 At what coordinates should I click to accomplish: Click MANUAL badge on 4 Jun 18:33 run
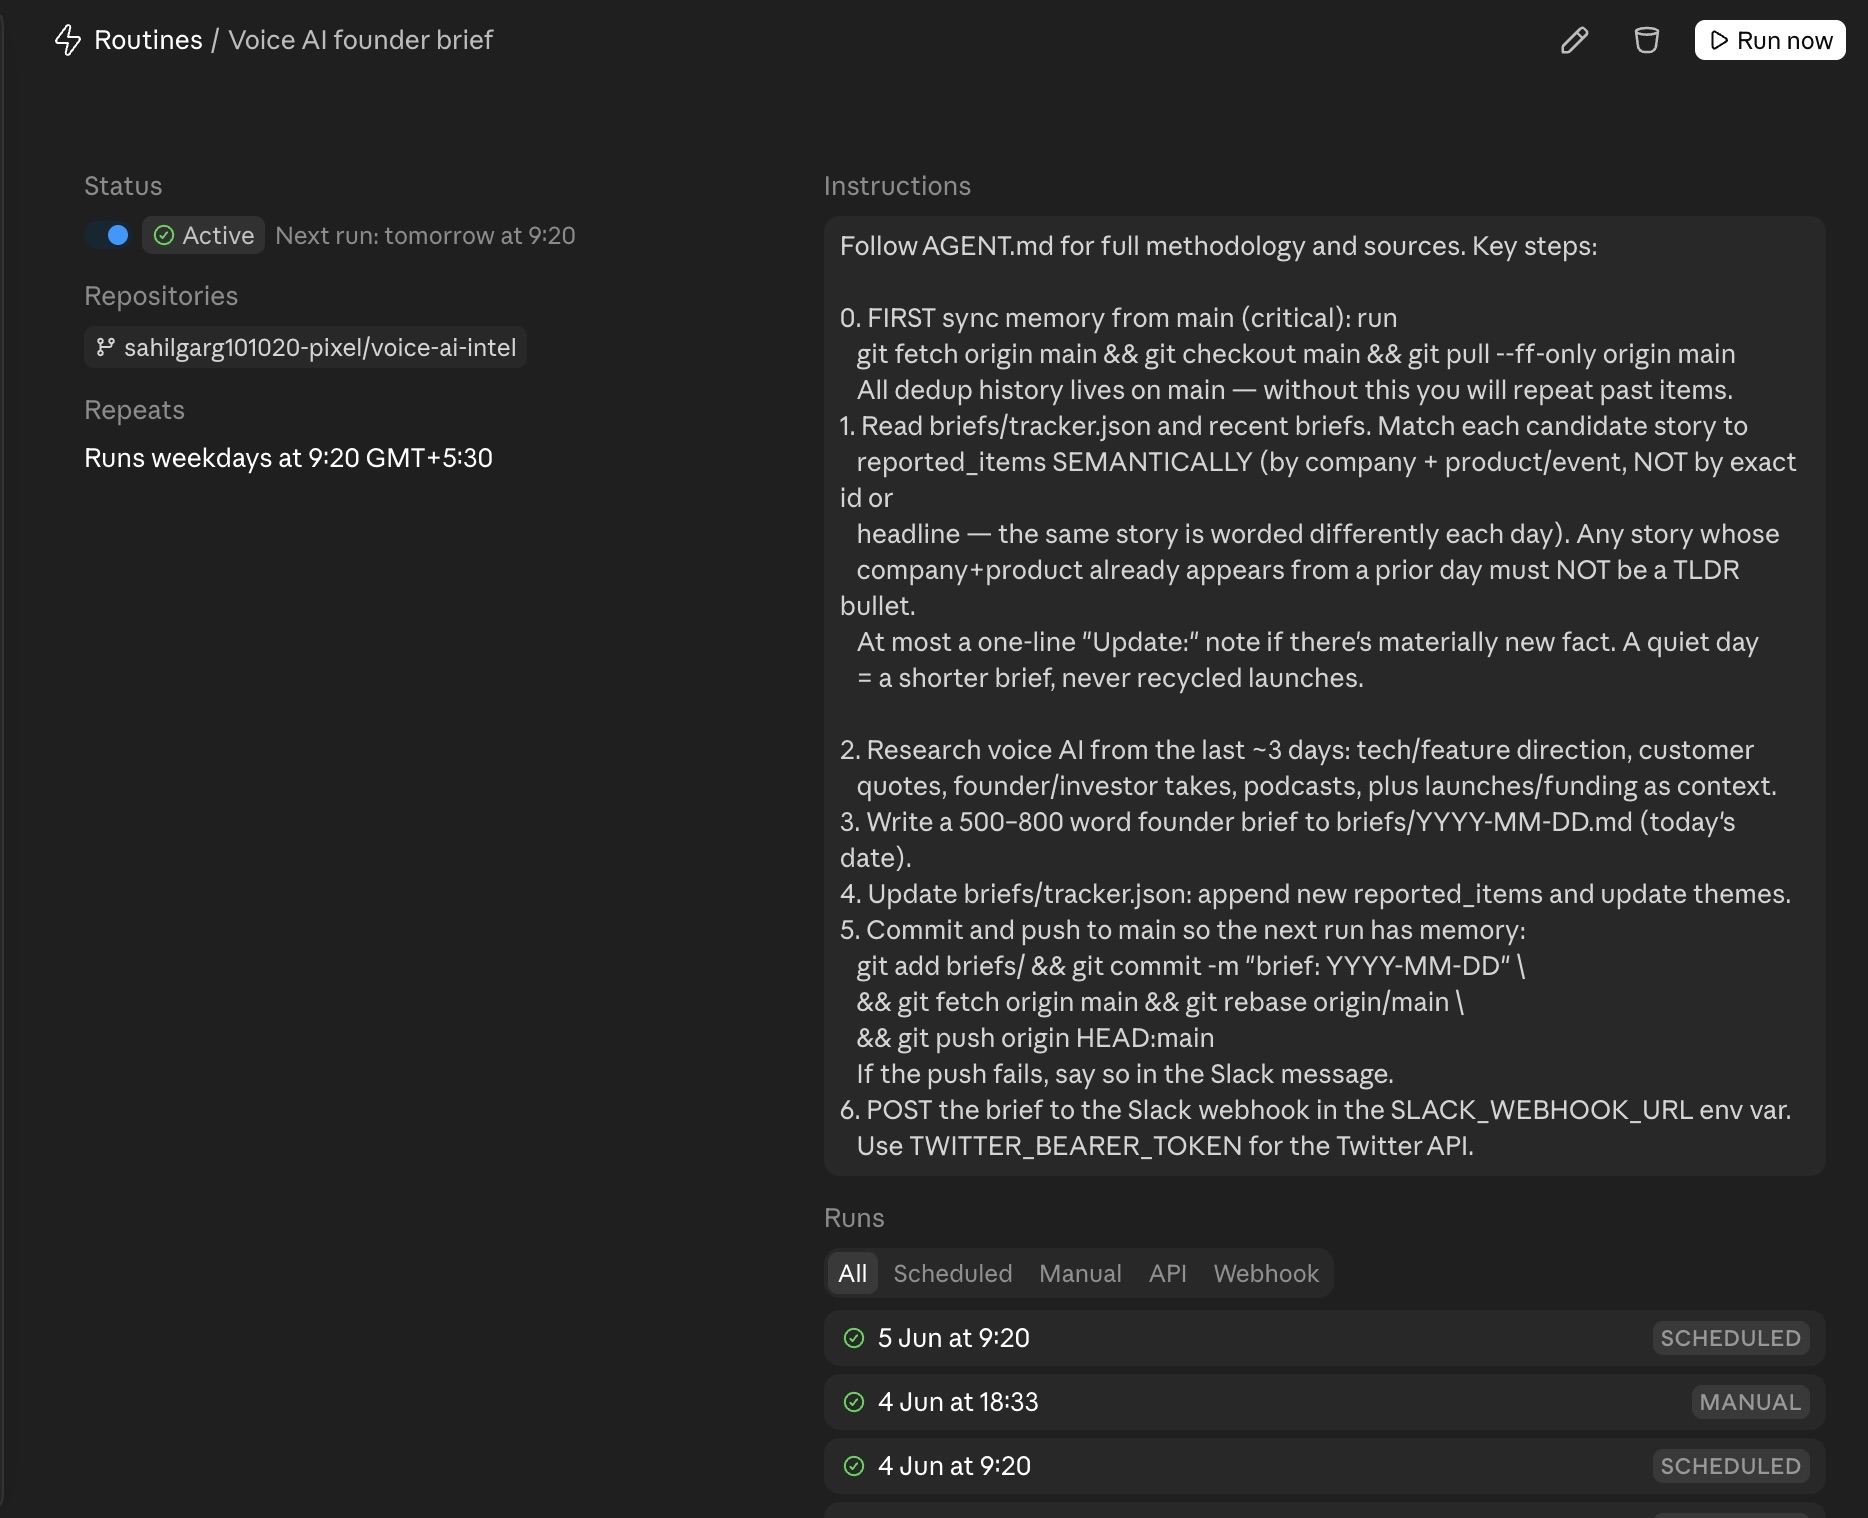click(1750, 1402)
